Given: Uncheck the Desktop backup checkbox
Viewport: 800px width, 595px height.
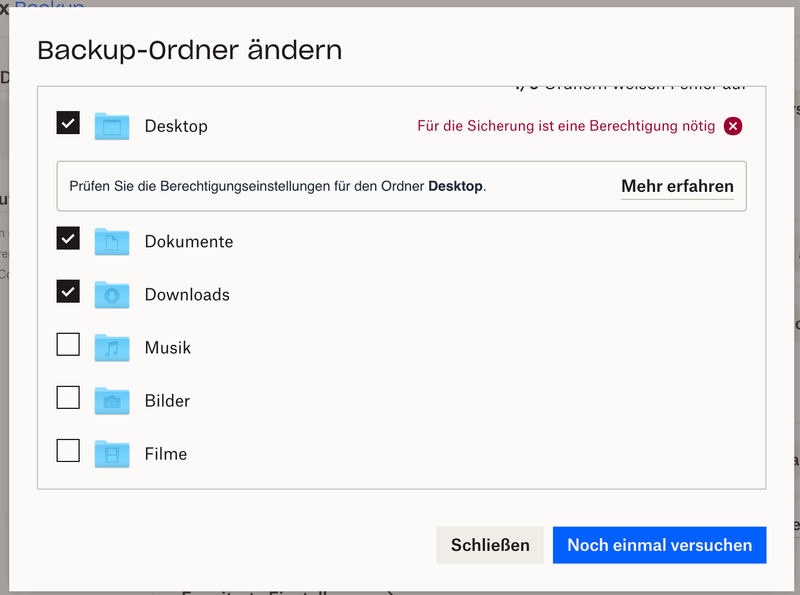Looking at the screenshot, I should pos(67,123).
